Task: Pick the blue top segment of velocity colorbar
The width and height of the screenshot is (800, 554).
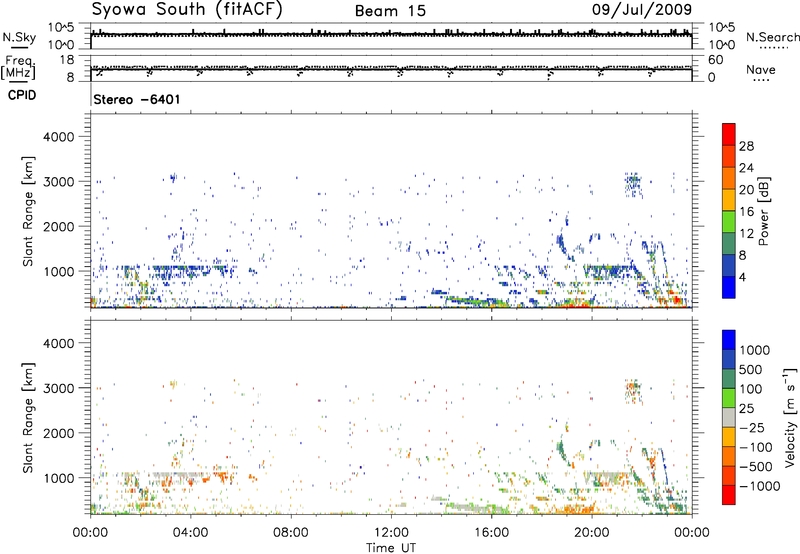Action: point(729,340)
